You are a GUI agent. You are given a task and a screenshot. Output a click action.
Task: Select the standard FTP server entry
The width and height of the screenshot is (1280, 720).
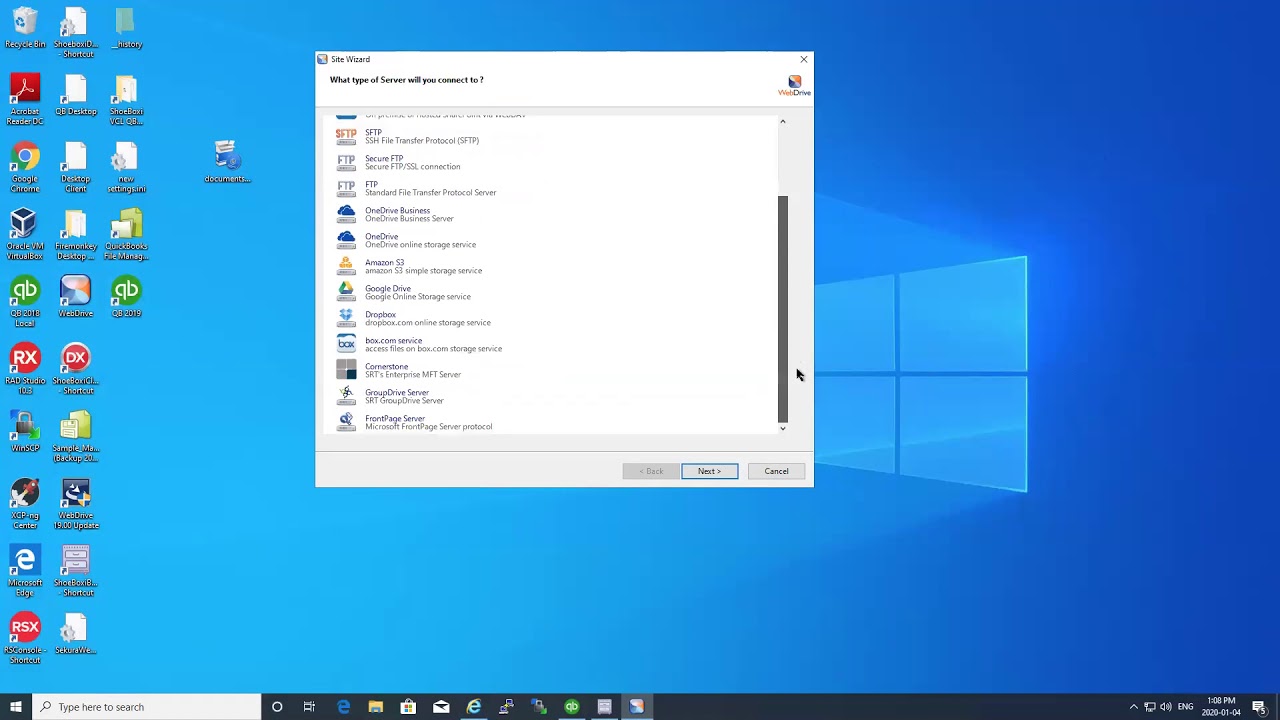pyautogui.click(x=416, y=188)
